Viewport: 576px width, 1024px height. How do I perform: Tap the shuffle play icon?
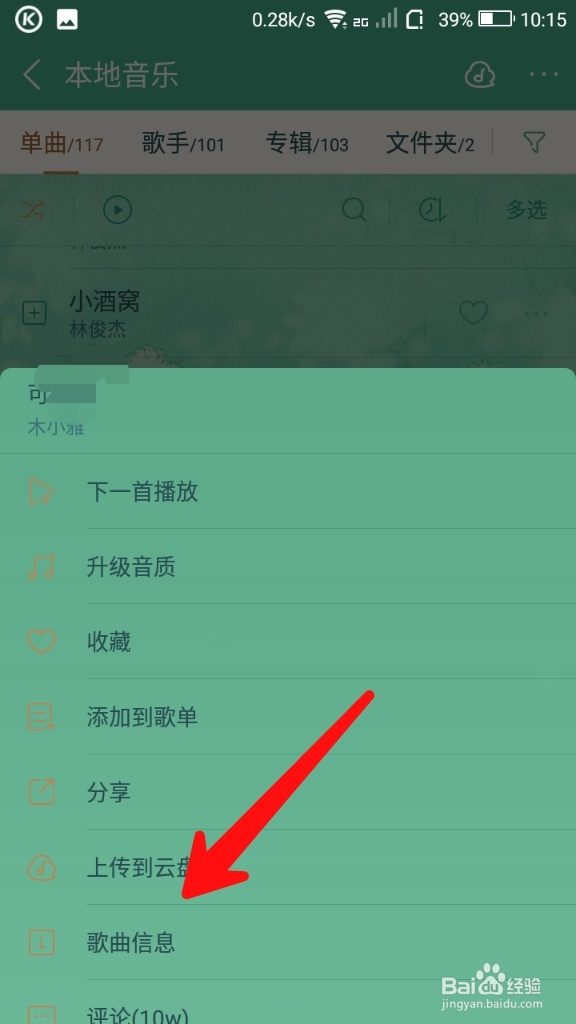(33, 210)
